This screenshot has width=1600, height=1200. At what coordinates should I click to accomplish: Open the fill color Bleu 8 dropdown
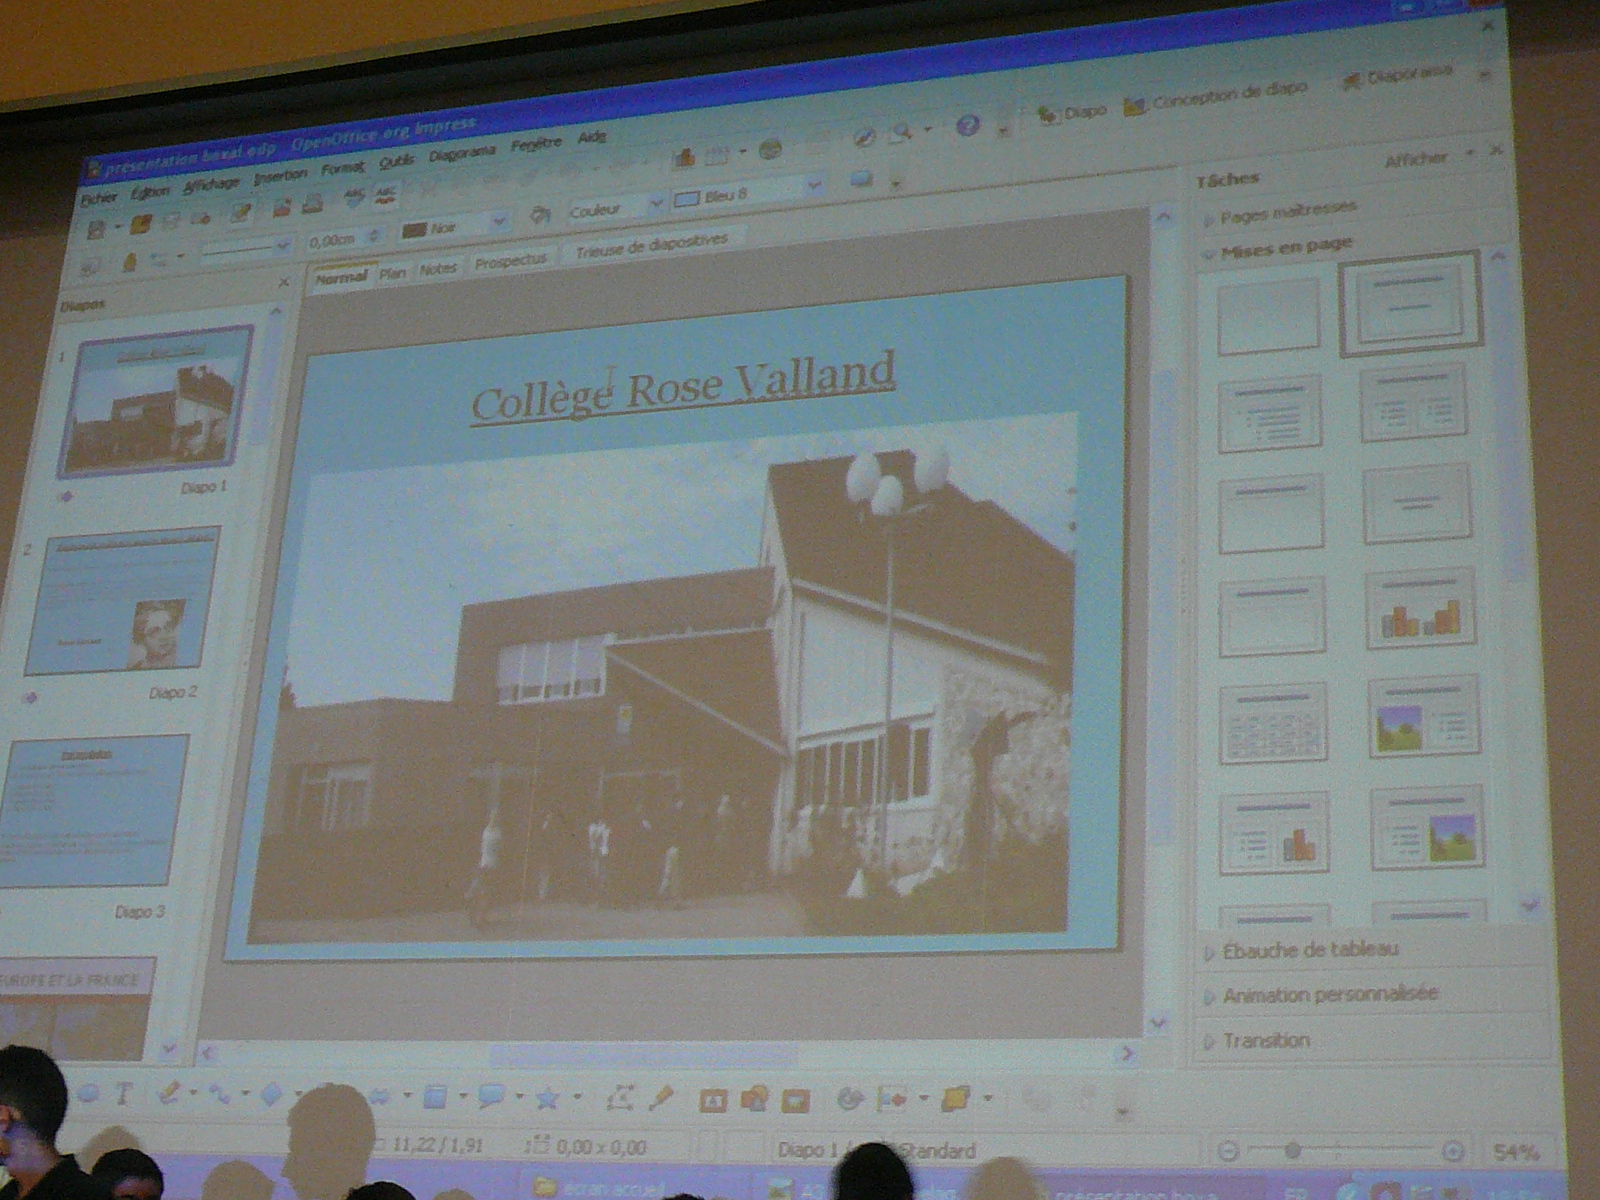tap(815, 186)
